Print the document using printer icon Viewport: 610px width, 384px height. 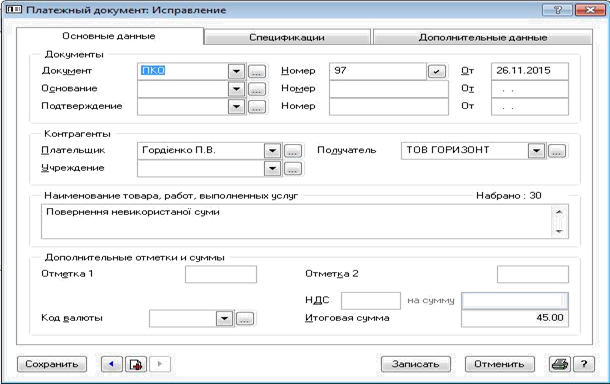560,365
